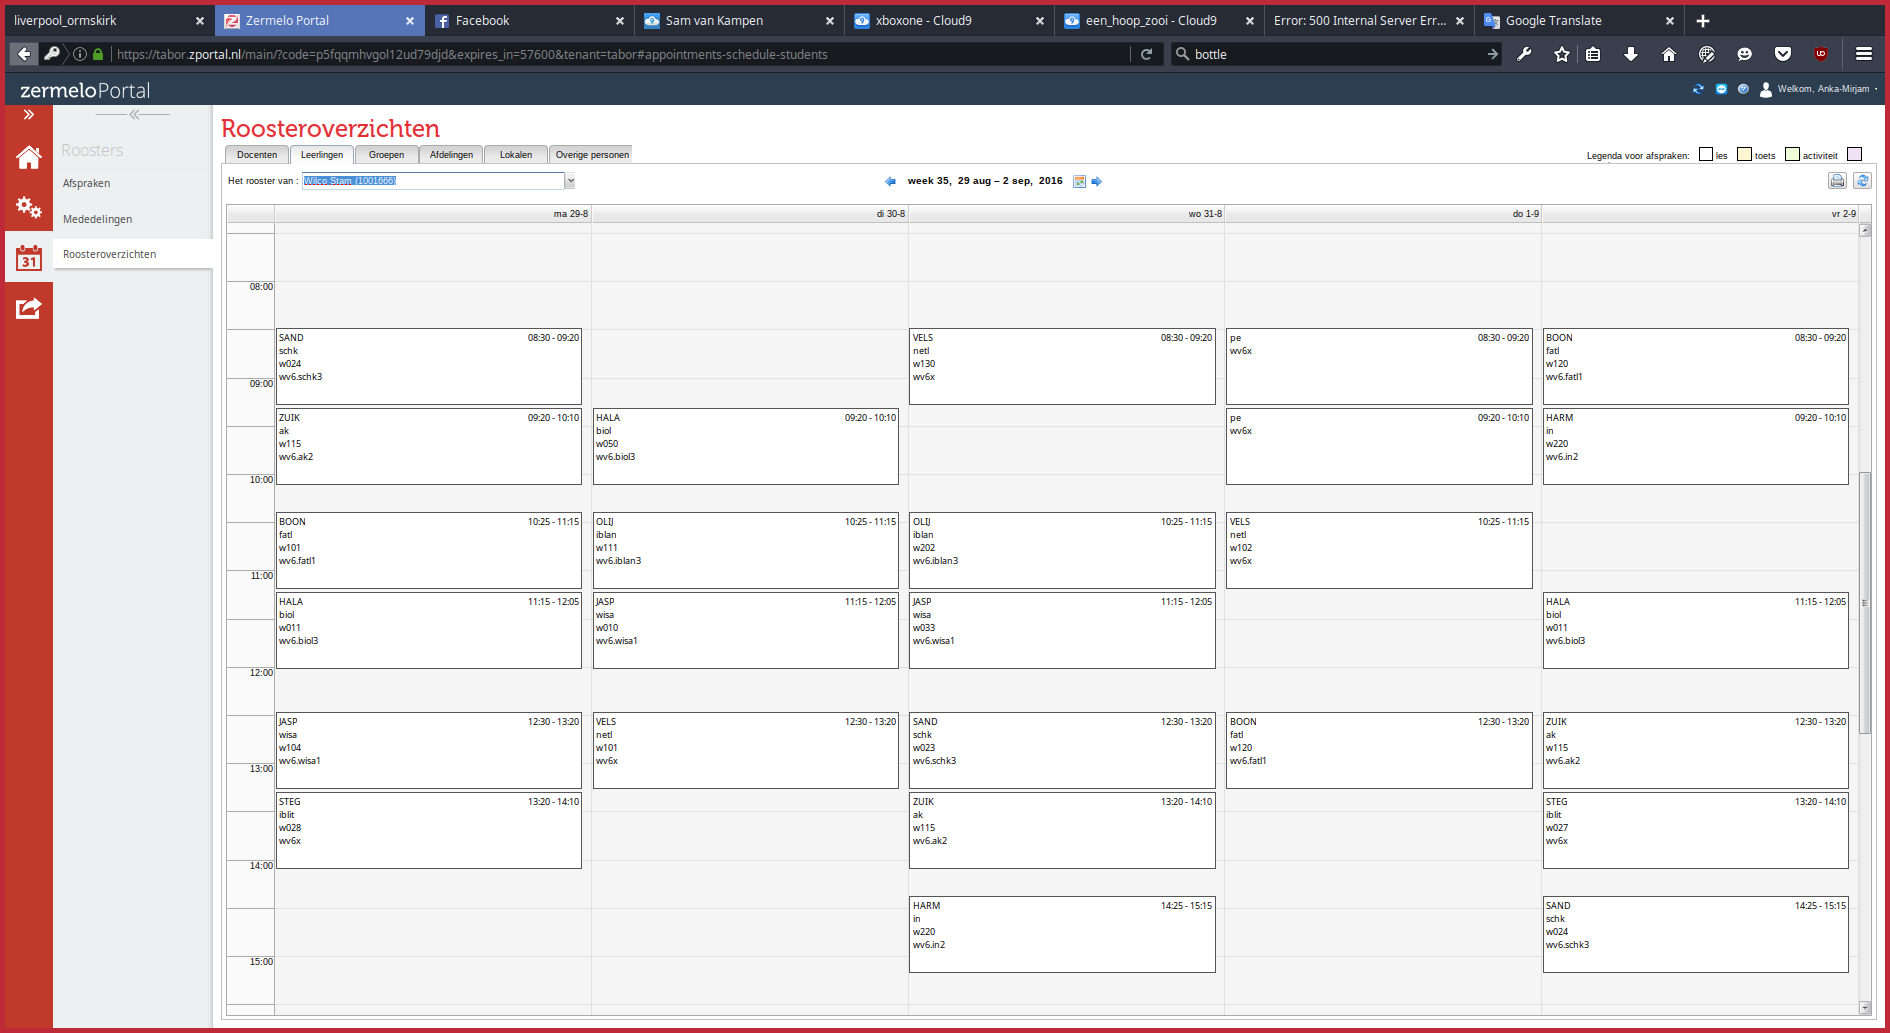
Task: Open browser developer wrench icon
Action: point(1524,54)
